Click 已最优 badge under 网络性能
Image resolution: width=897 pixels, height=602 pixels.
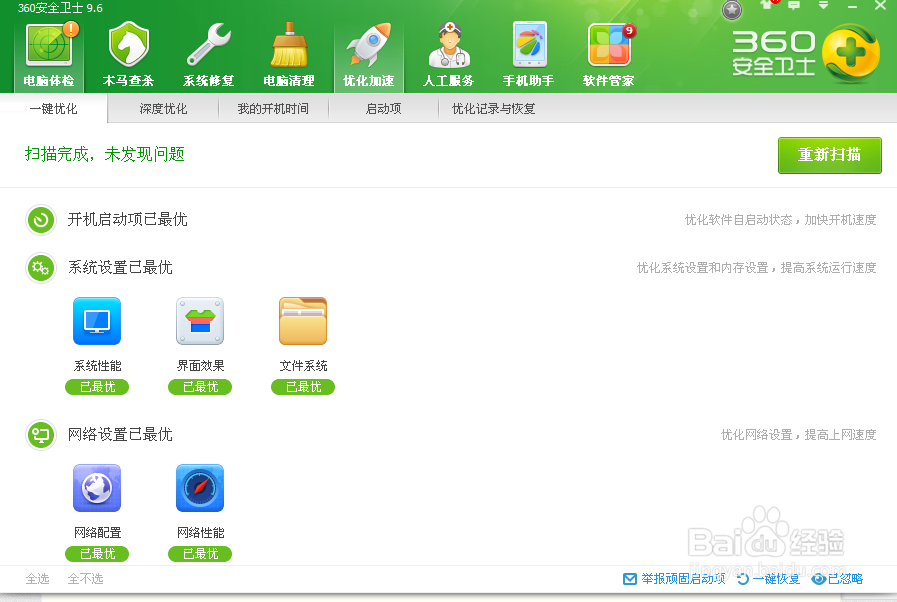(x=200, y=555)
